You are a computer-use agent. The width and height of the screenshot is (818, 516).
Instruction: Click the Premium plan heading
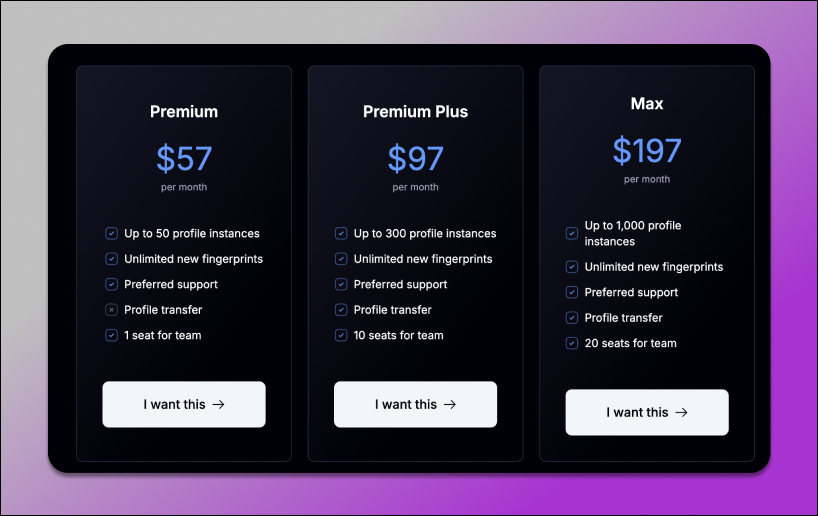pyautogui.click(x=184, y=112)
